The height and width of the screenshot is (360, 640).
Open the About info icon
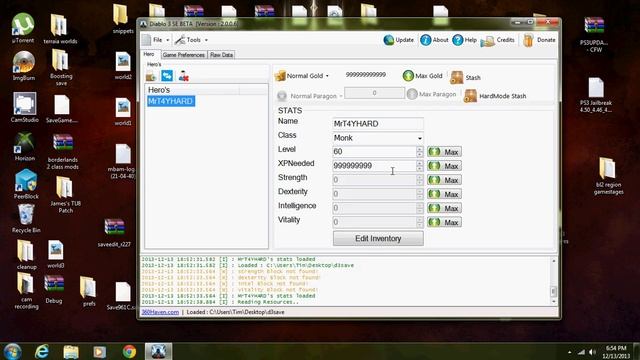pyautogui.click(x=426, y=40)
